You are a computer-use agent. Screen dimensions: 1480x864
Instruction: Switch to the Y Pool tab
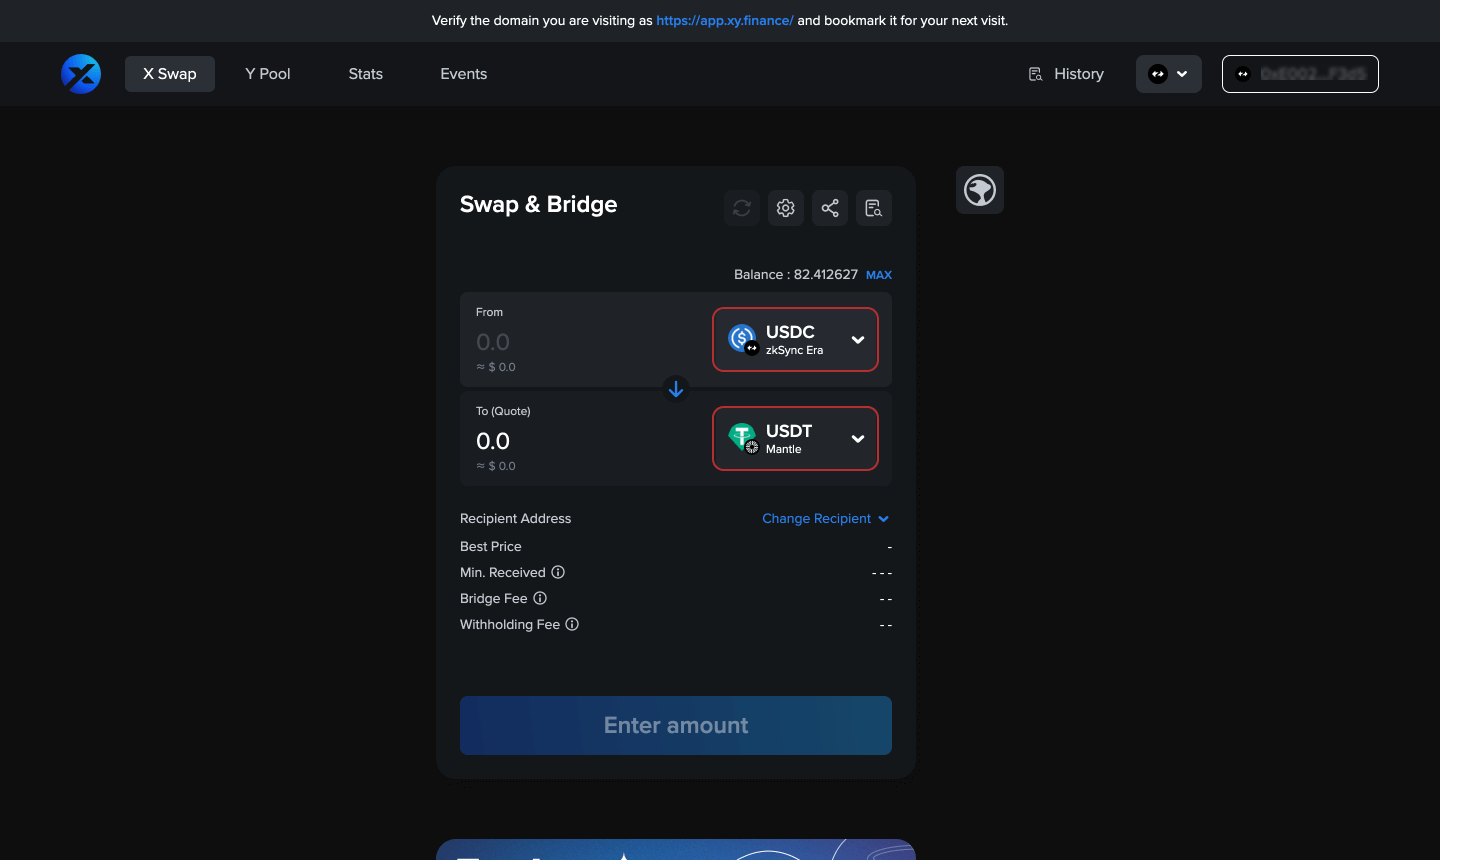pyautogui.click(x=268, y=74)
